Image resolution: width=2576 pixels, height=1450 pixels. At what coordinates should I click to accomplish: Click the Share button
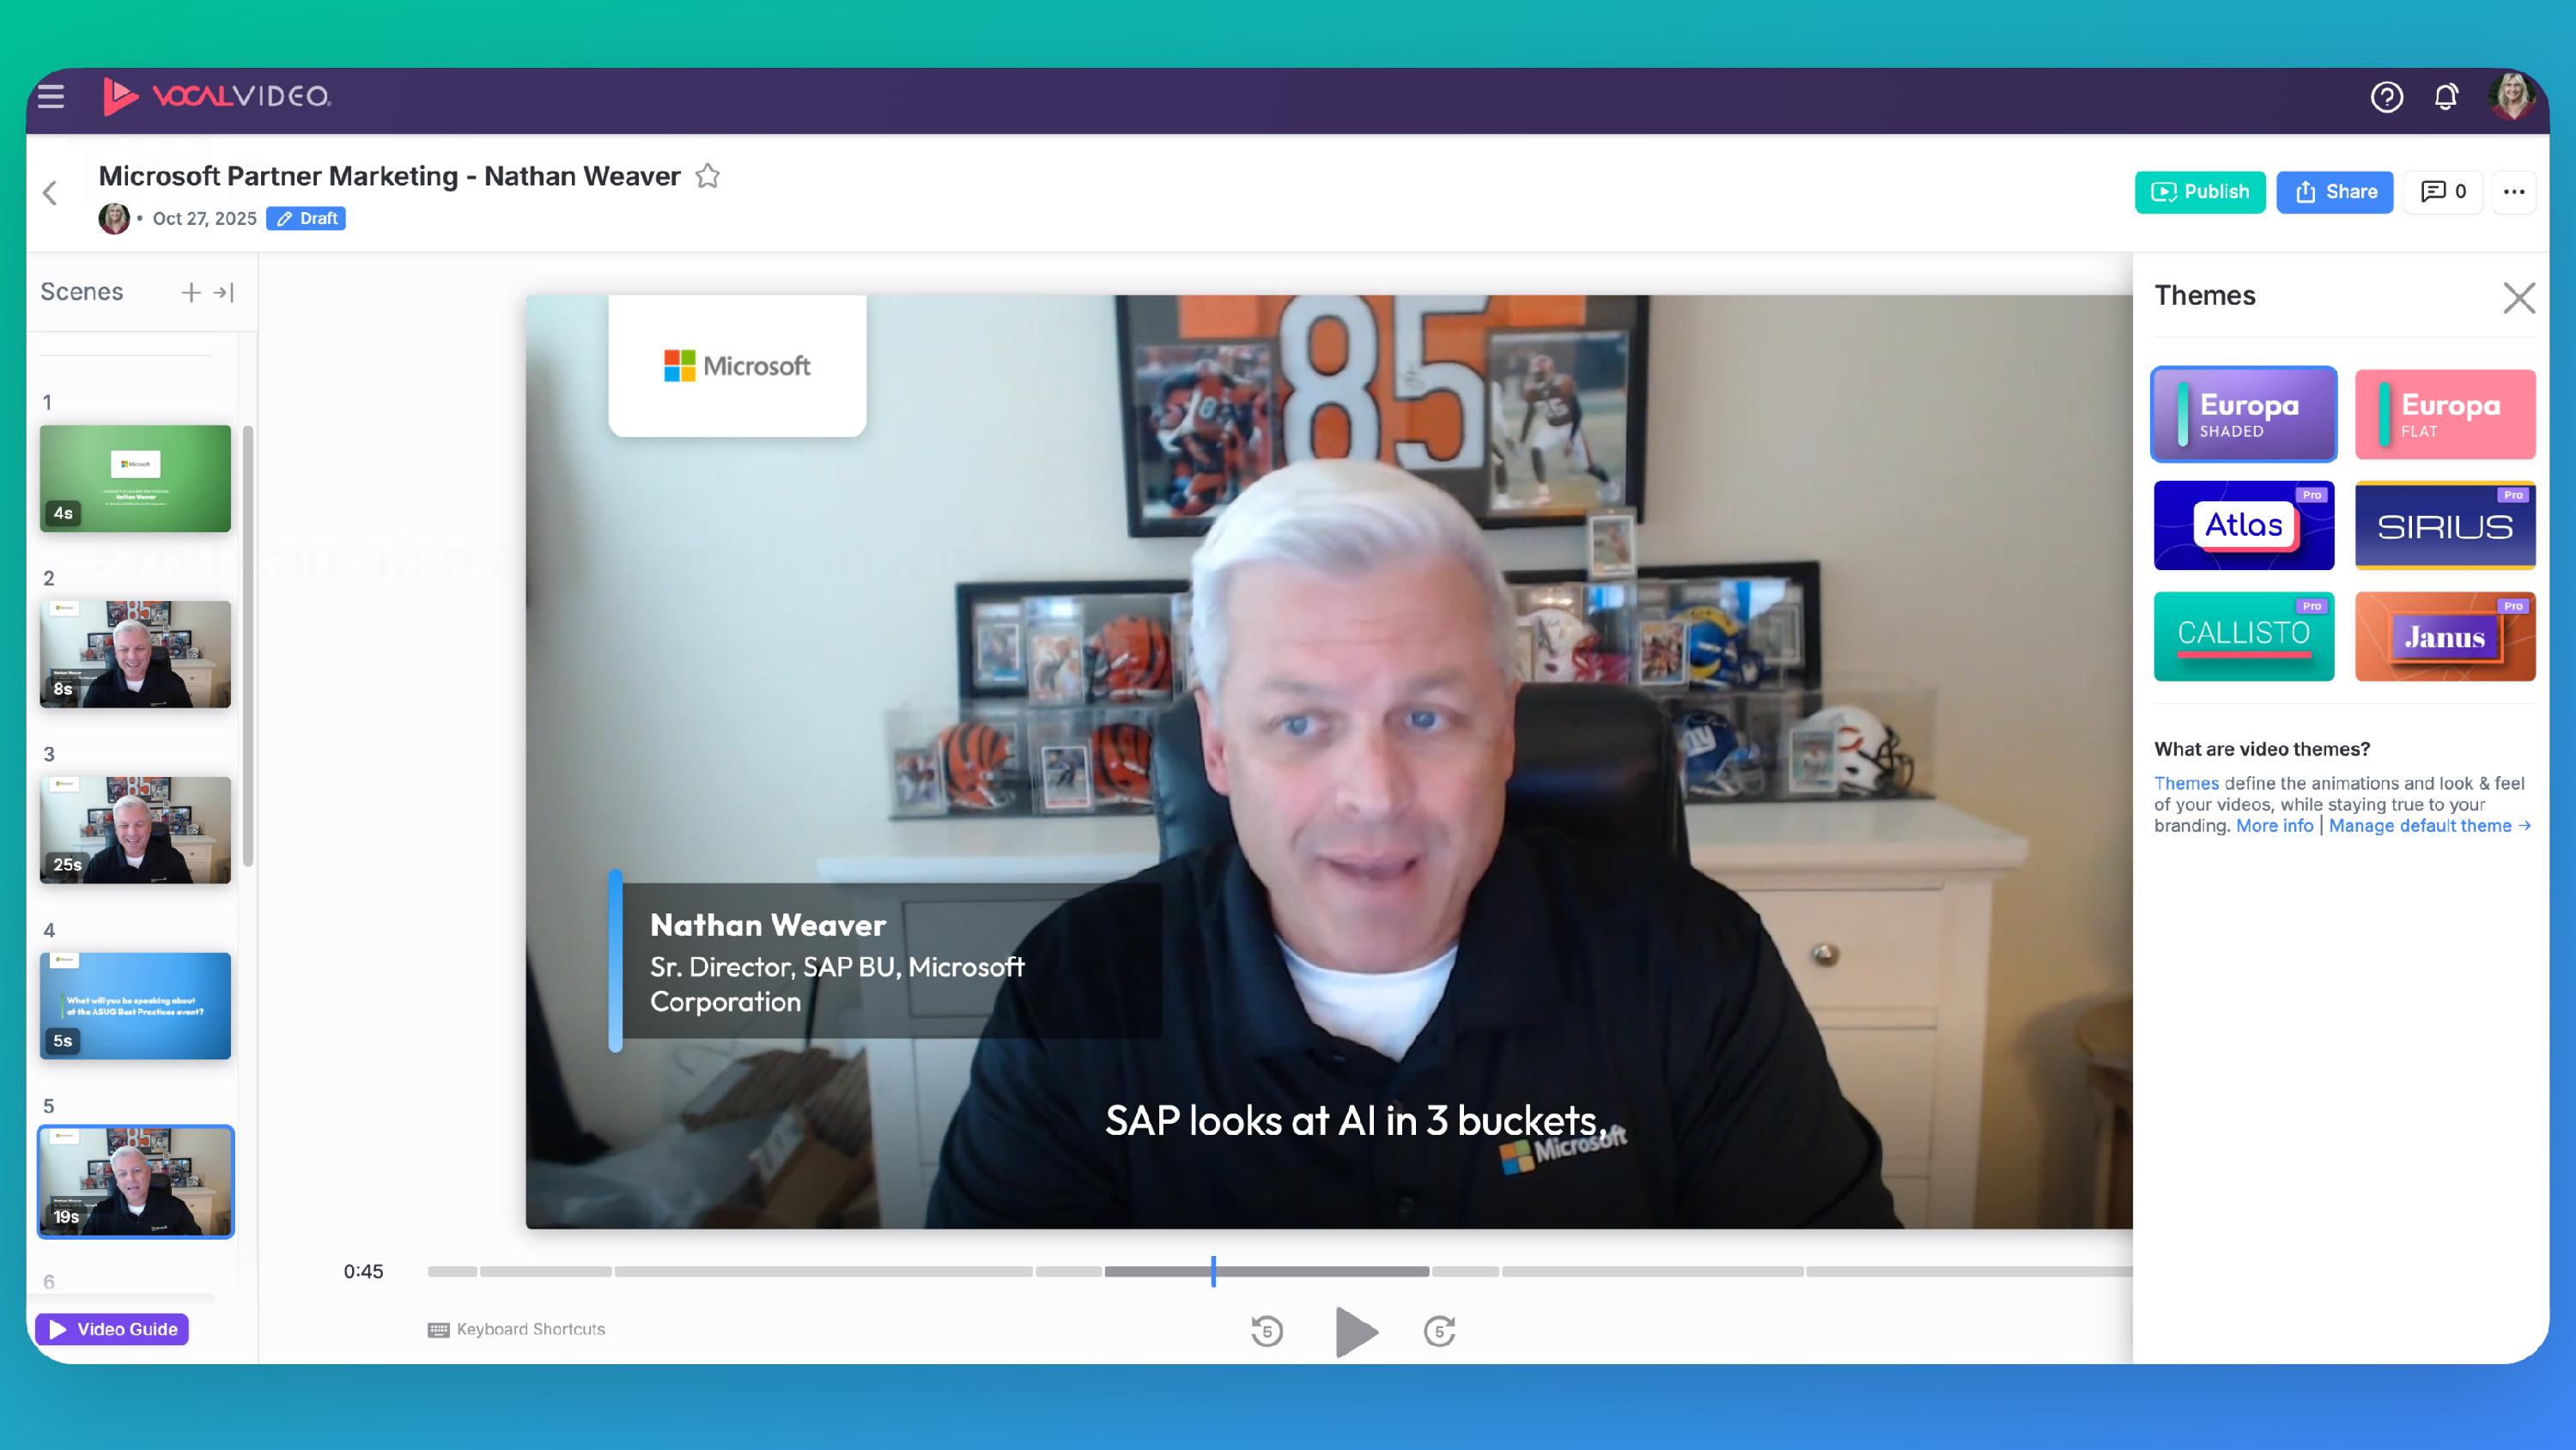[x=2334, y=192]
